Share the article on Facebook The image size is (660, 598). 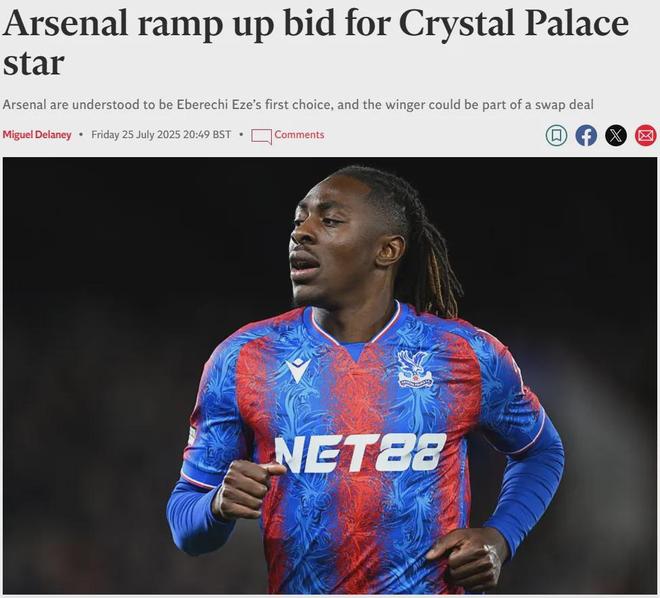[x=586, y=136]
